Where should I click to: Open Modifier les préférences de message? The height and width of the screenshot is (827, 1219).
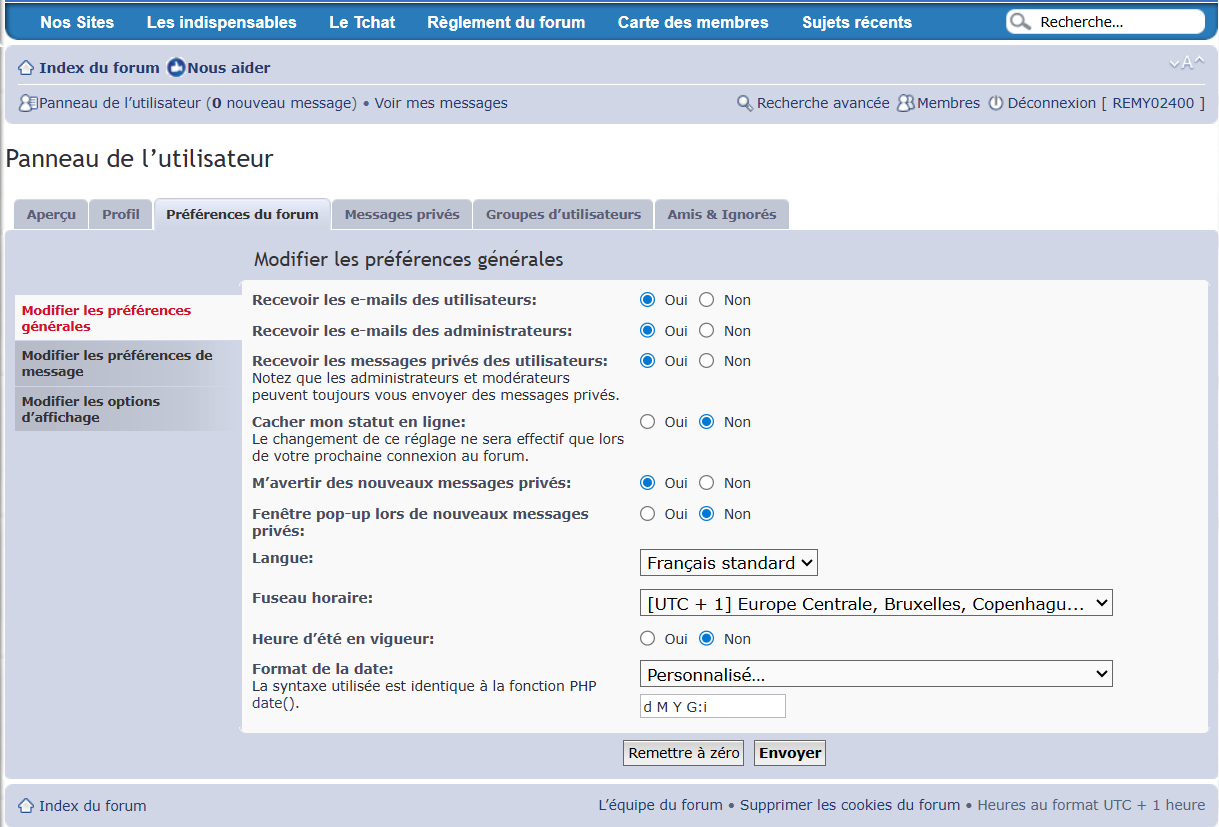click(x=128, y=363)
